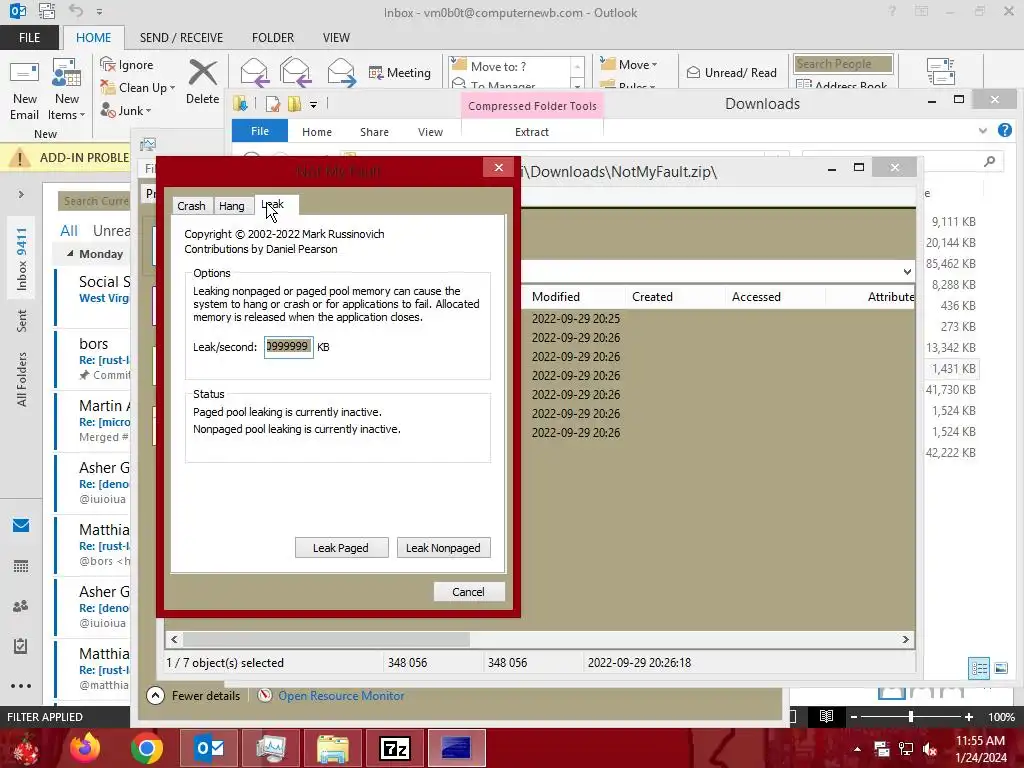Open the People icon in Outlook navigation
1024x768 pixels.
click(x=21, y=606)
